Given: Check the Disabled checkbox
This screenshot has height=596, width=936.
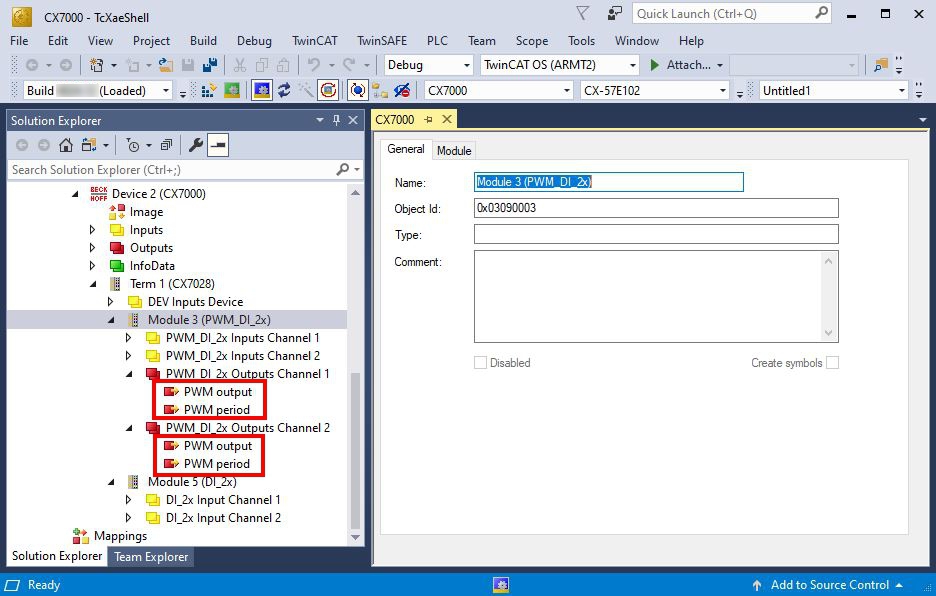Looking at the screenshot, I should (480, 363).
